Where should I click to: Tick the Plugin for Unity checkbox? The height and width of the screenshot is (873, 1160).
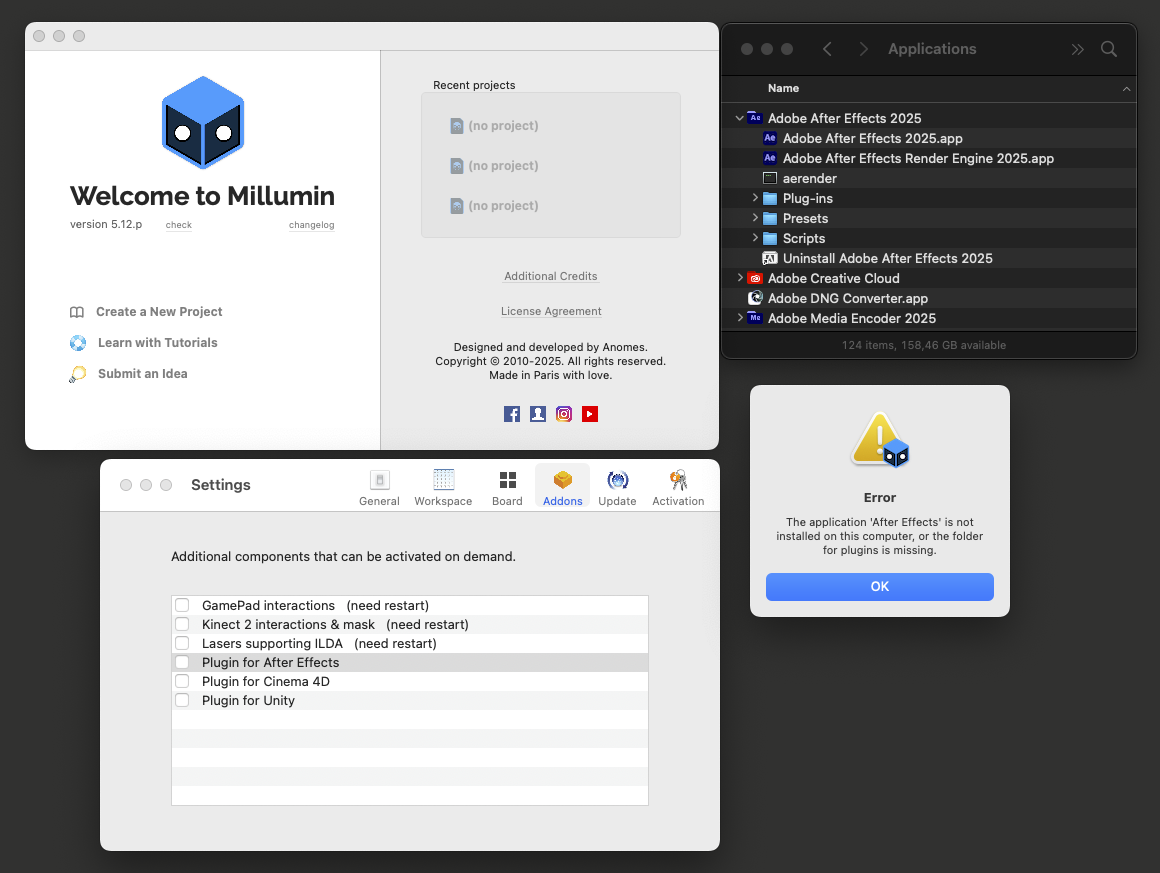(x=182, y=700)
